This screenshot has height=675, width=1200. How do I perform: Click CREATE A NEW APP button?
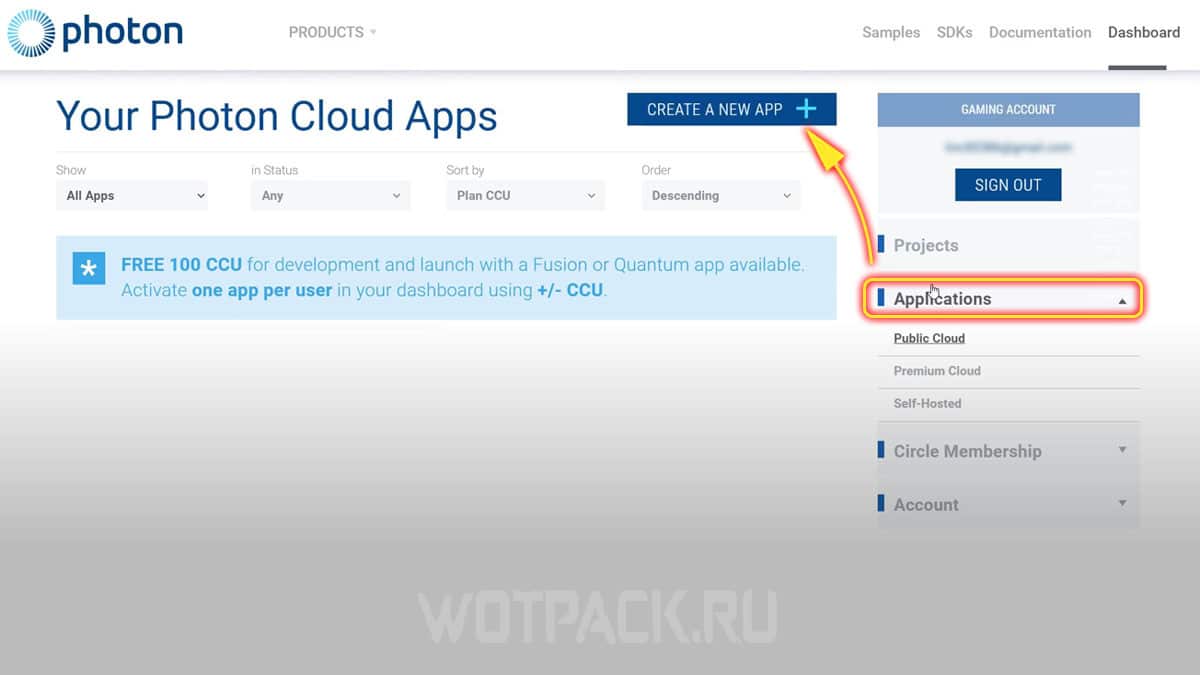pyautogui.click(x=732, y=109)
